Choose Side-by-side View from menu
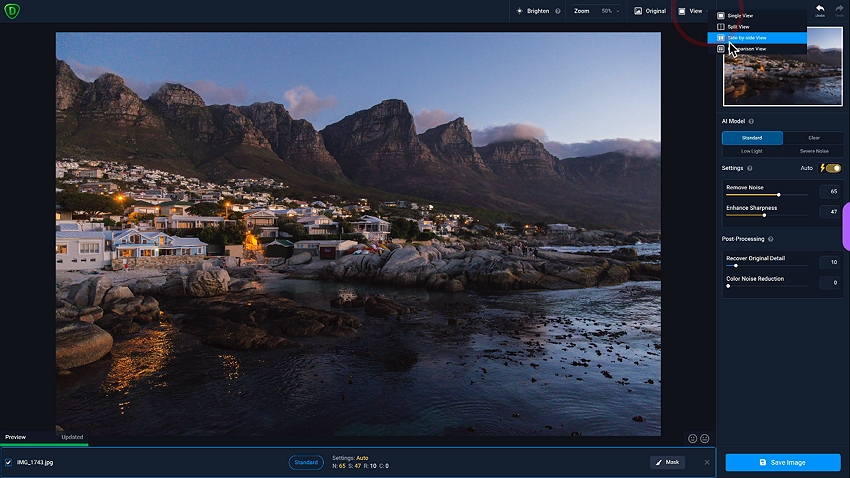The width and height of the screenshot is (850, 478). 755,38
